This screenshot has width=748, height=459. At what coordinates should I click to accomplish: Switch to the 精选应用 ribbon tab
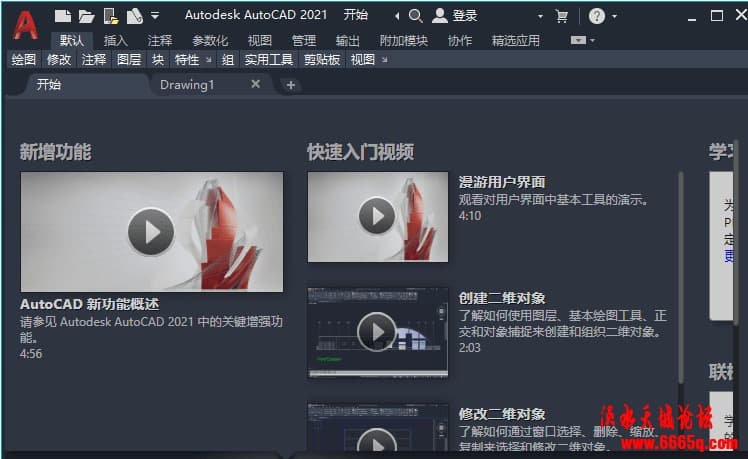[x=516, y=41]
